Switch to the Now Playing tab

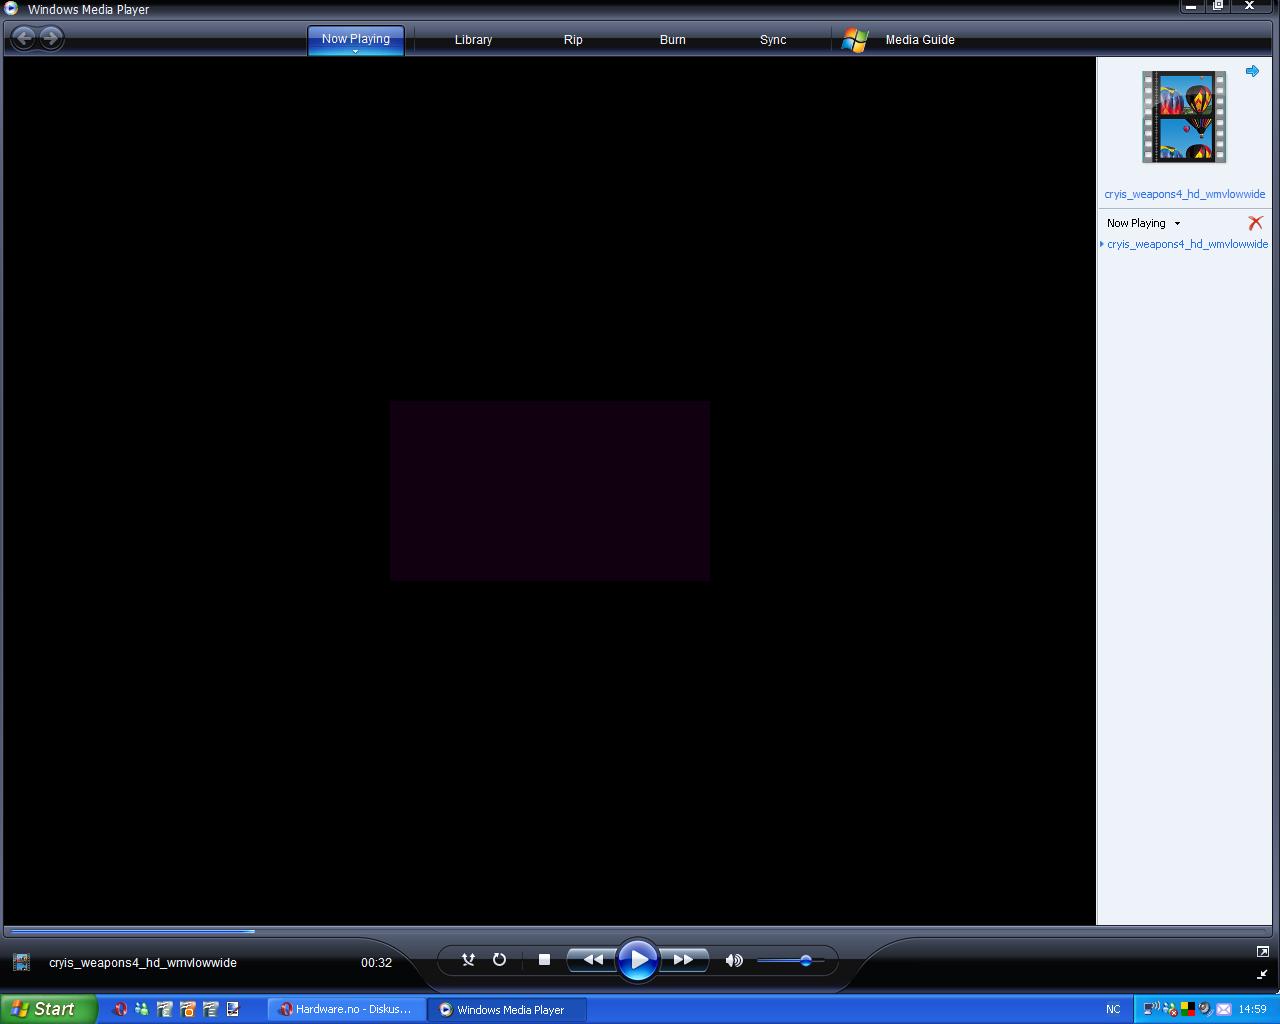pyautogui.click(x=356, y=39)
